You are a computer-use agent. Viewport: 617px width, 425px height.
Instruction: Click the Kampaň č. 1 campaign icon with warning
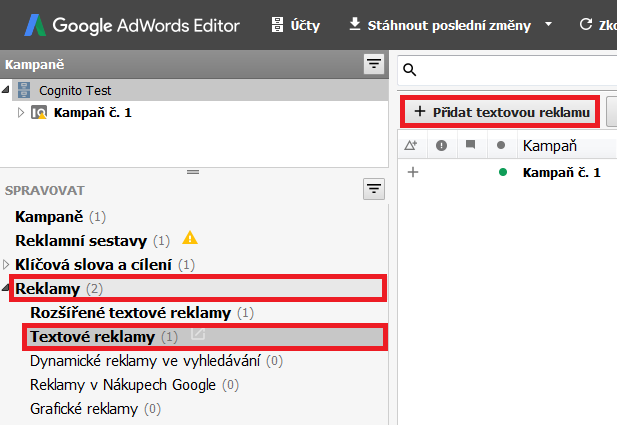tap(39, 113)
